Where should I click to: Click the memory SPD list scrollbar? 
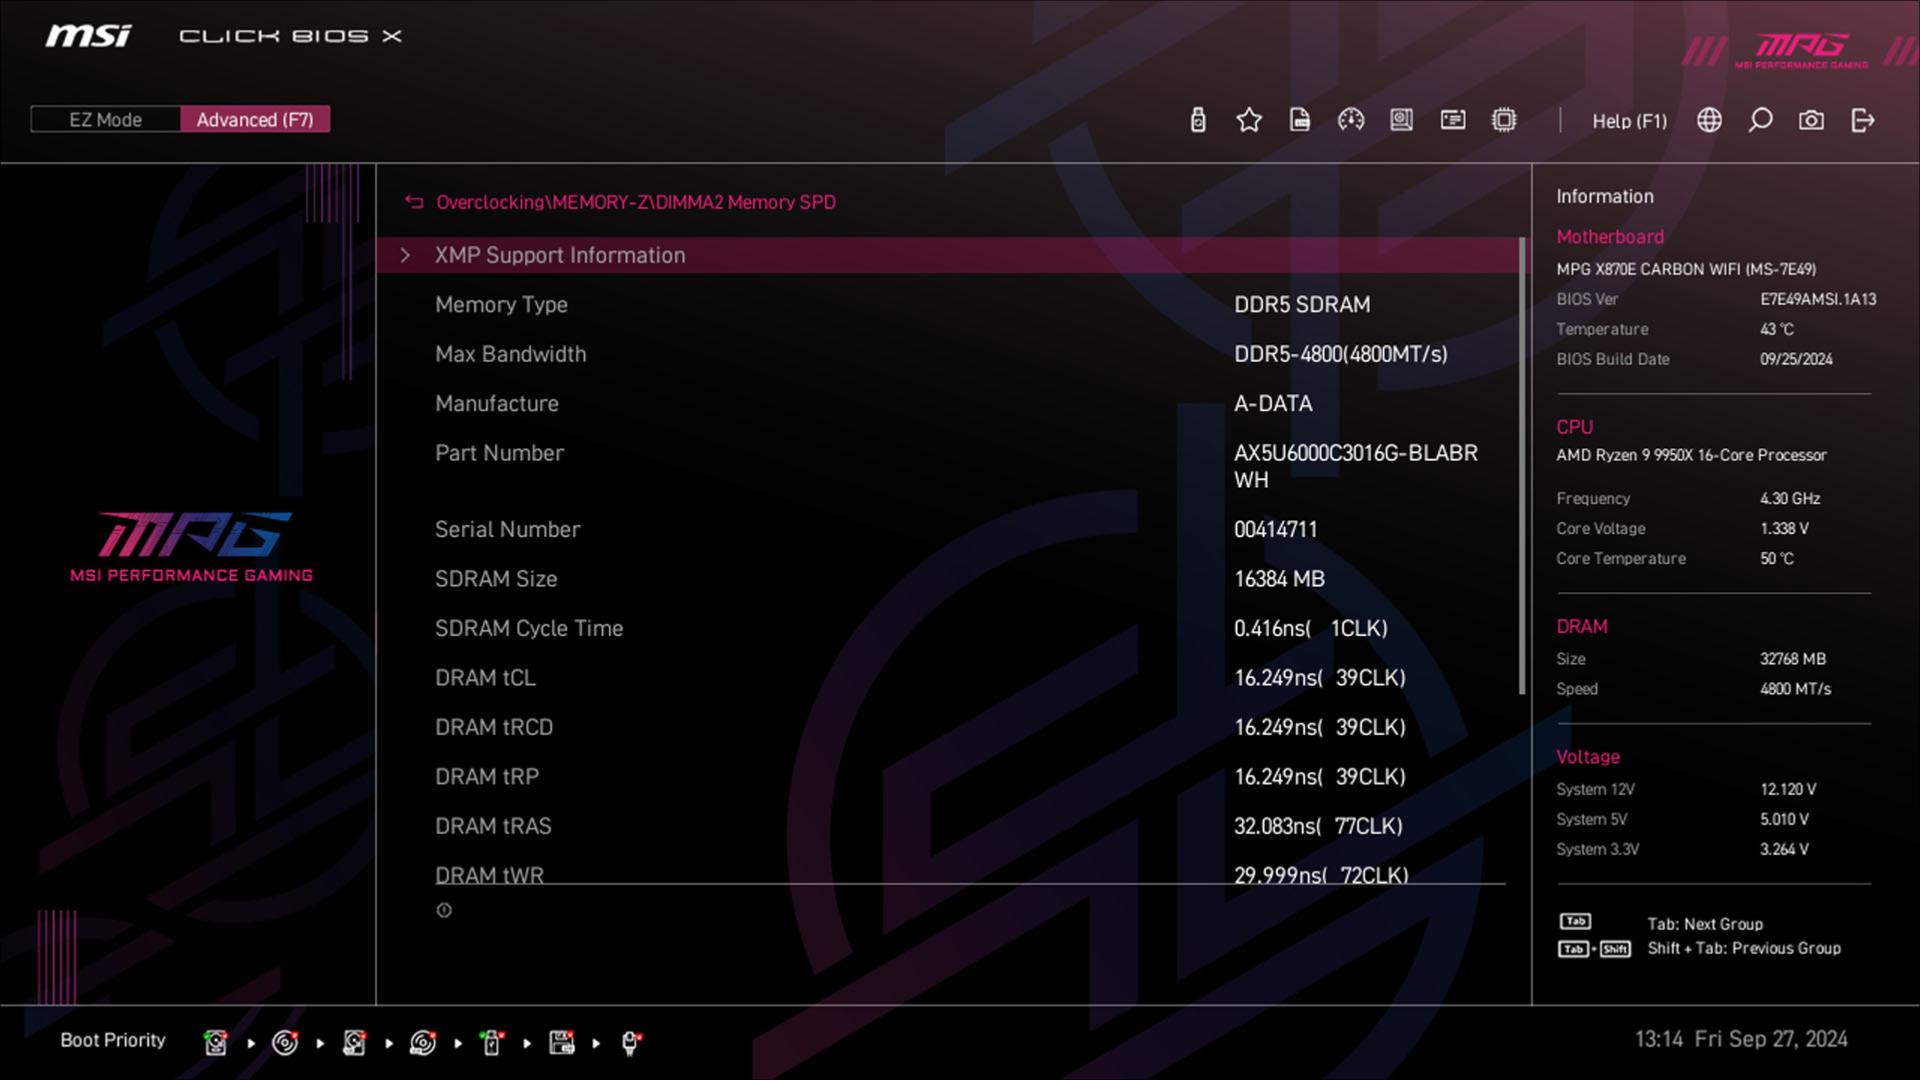click(1522, 466)
